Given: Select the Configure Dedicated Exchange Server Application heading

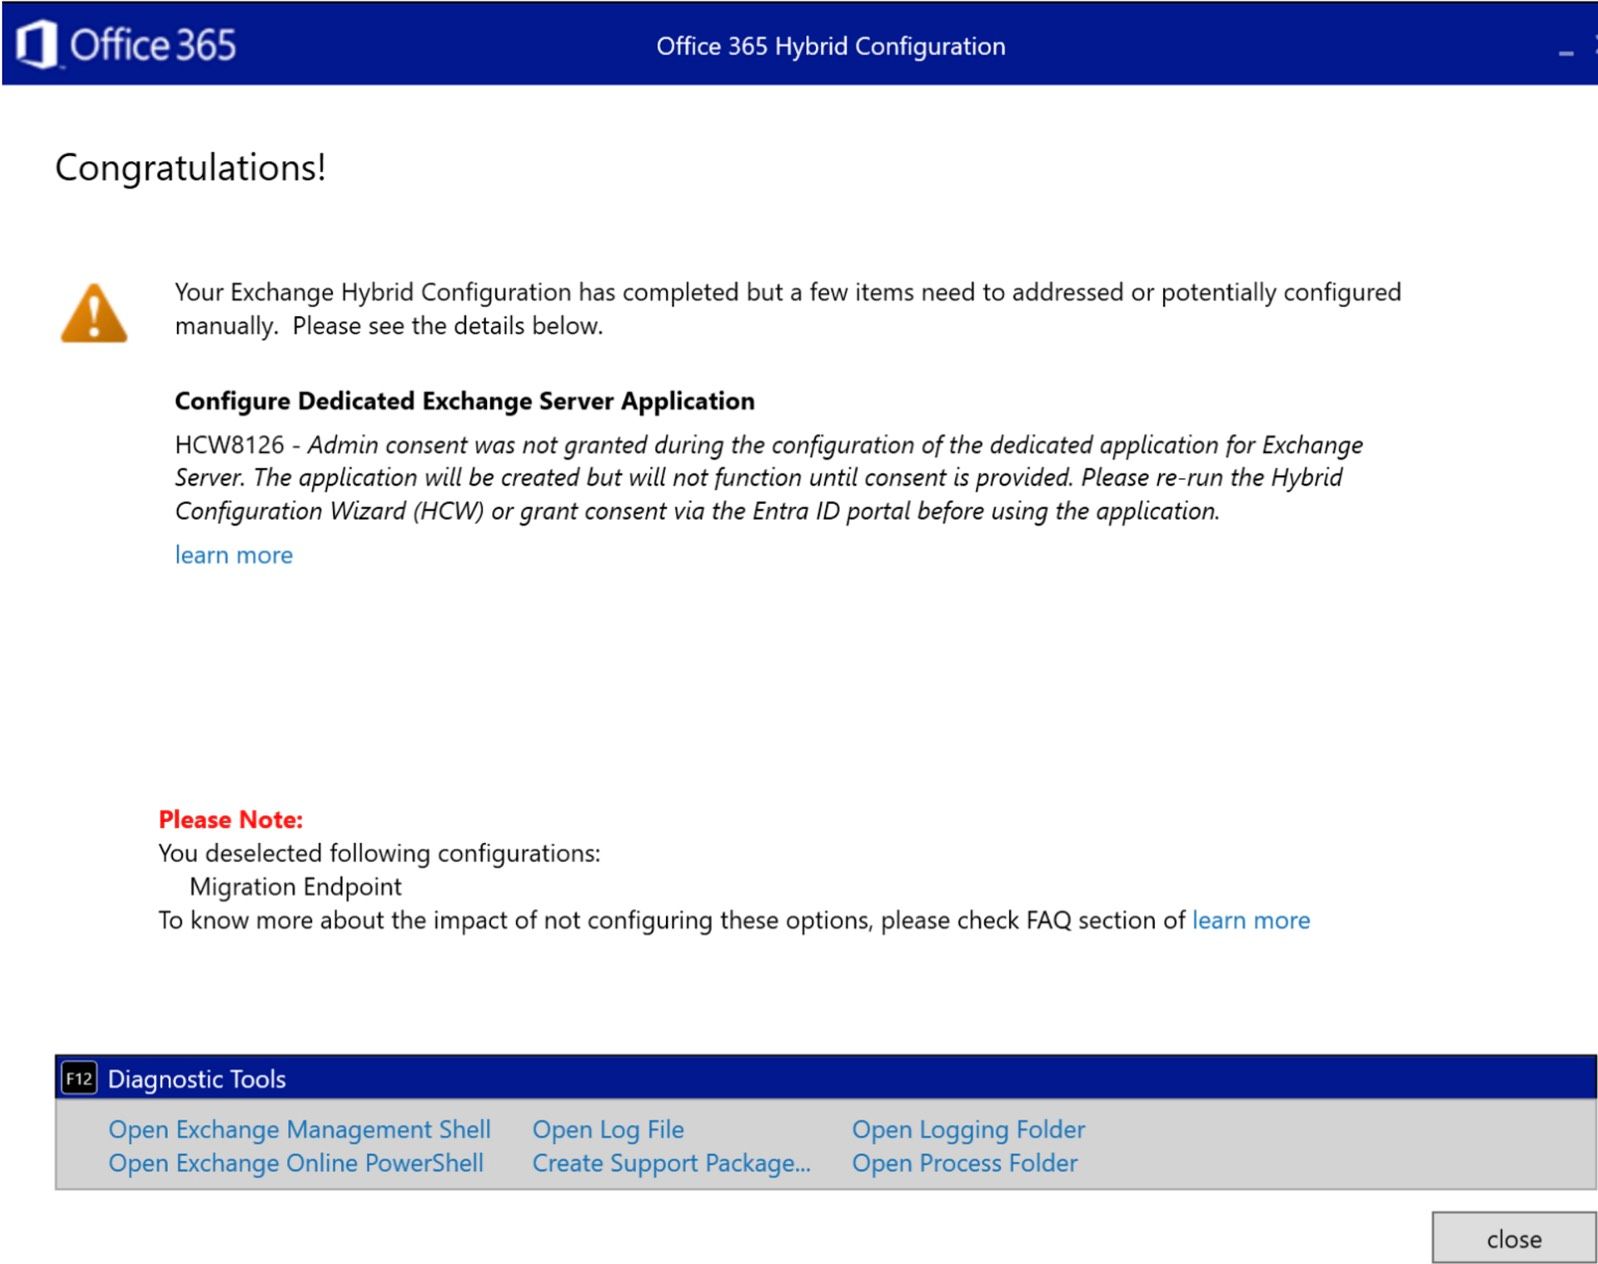Looking at the screenshot, I should click(465, 401).
